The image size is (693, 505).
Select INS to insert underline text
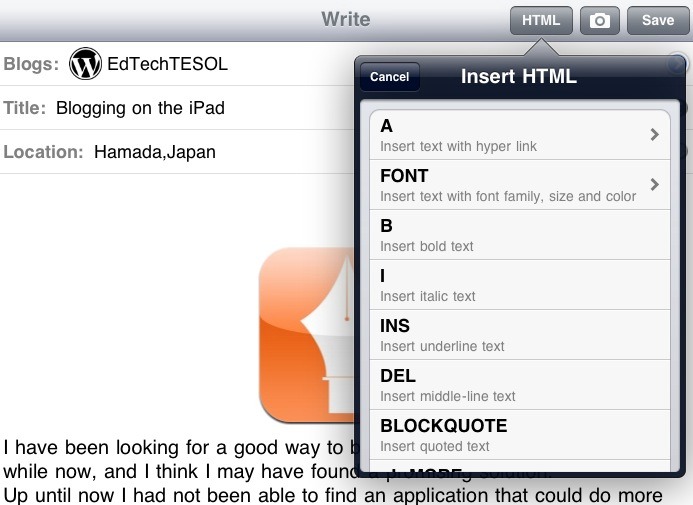click(520, 334)
